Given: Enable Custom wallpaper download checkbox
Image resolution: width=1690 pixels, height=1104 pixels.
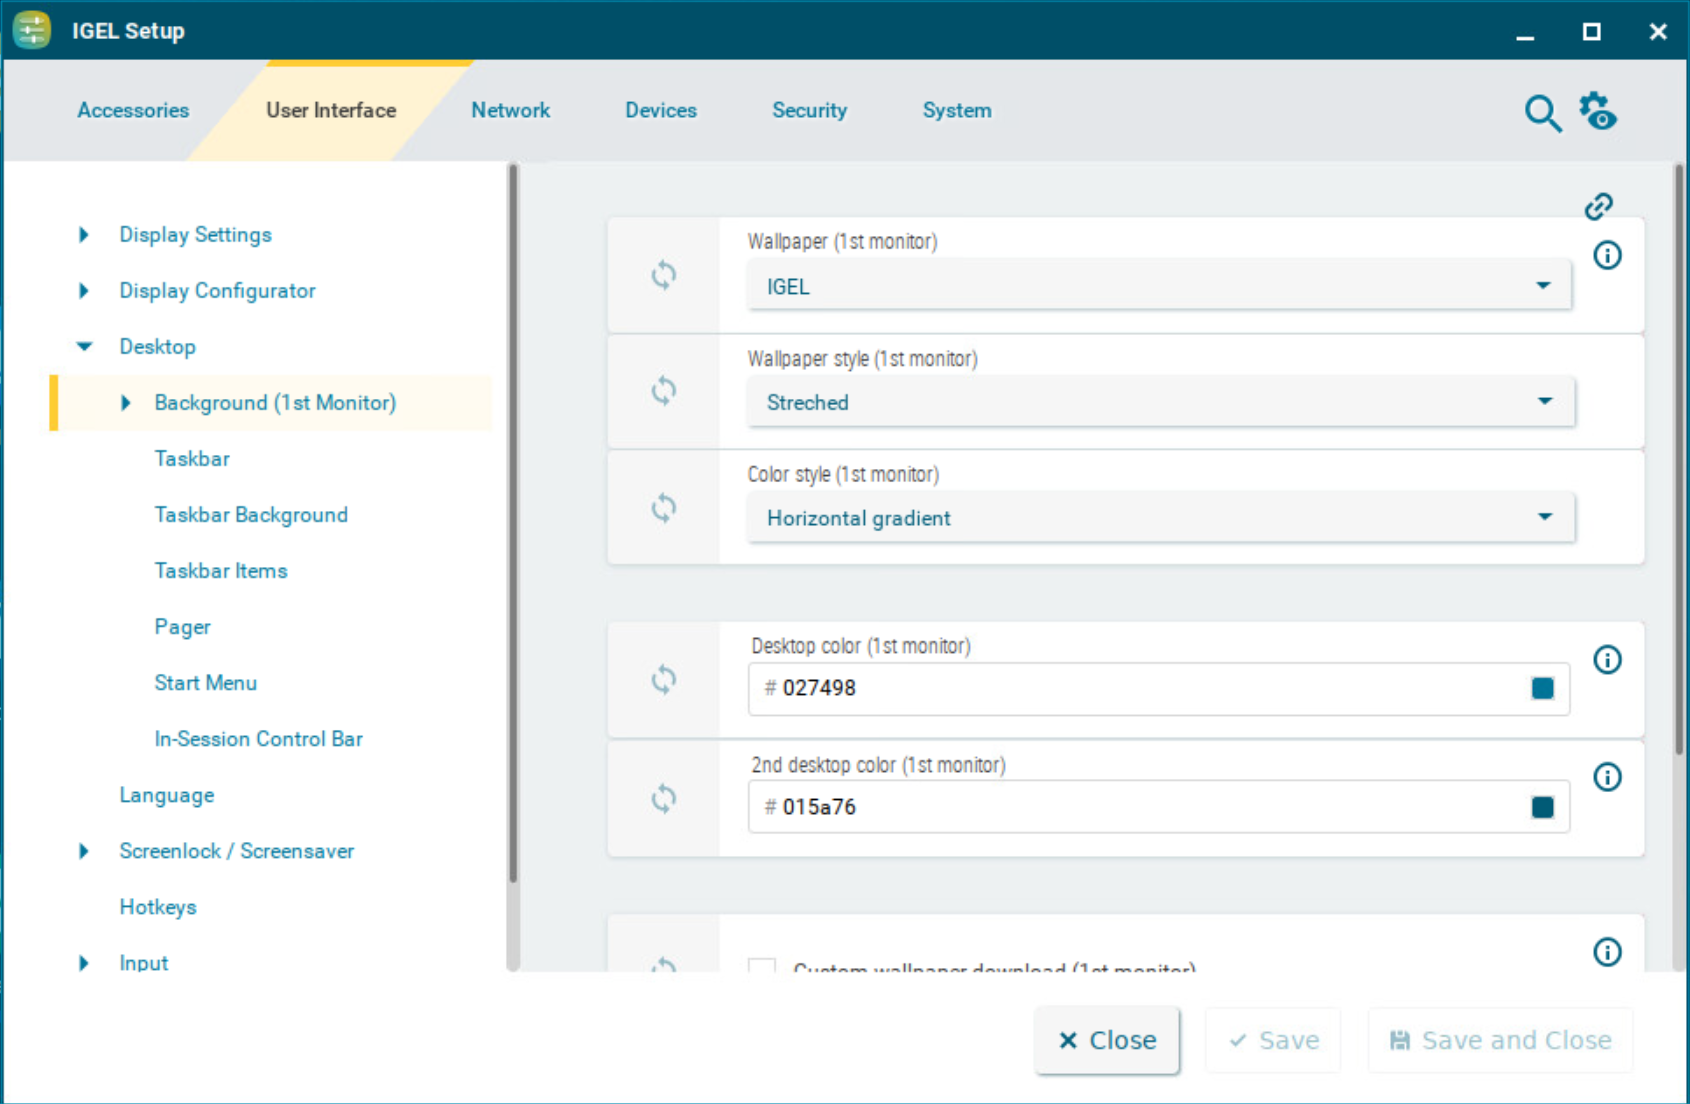Looking at the screenshot, I should pyautogui.click(x=762, y=966).
